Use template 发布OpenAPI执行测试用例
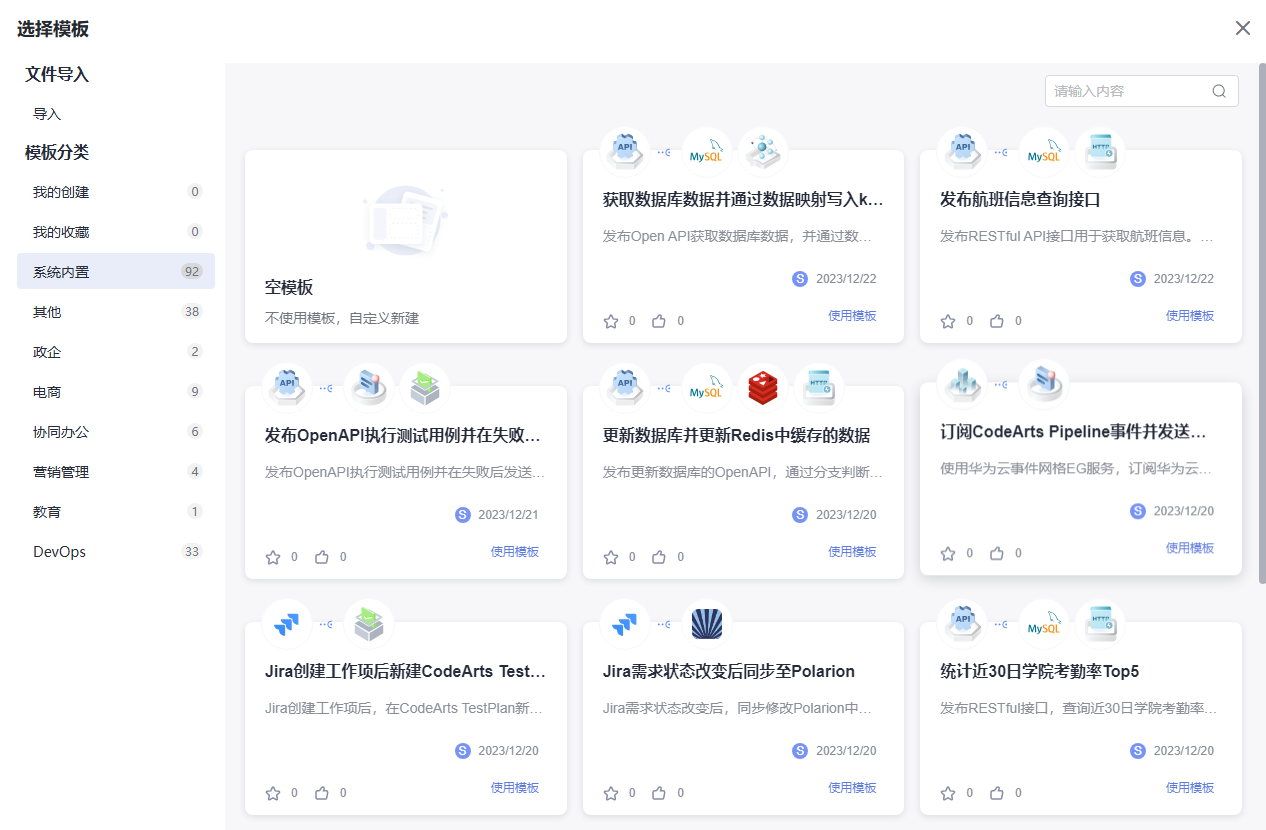The height and width of the screenshot is (830, 1266). click(x=515, y=552)
